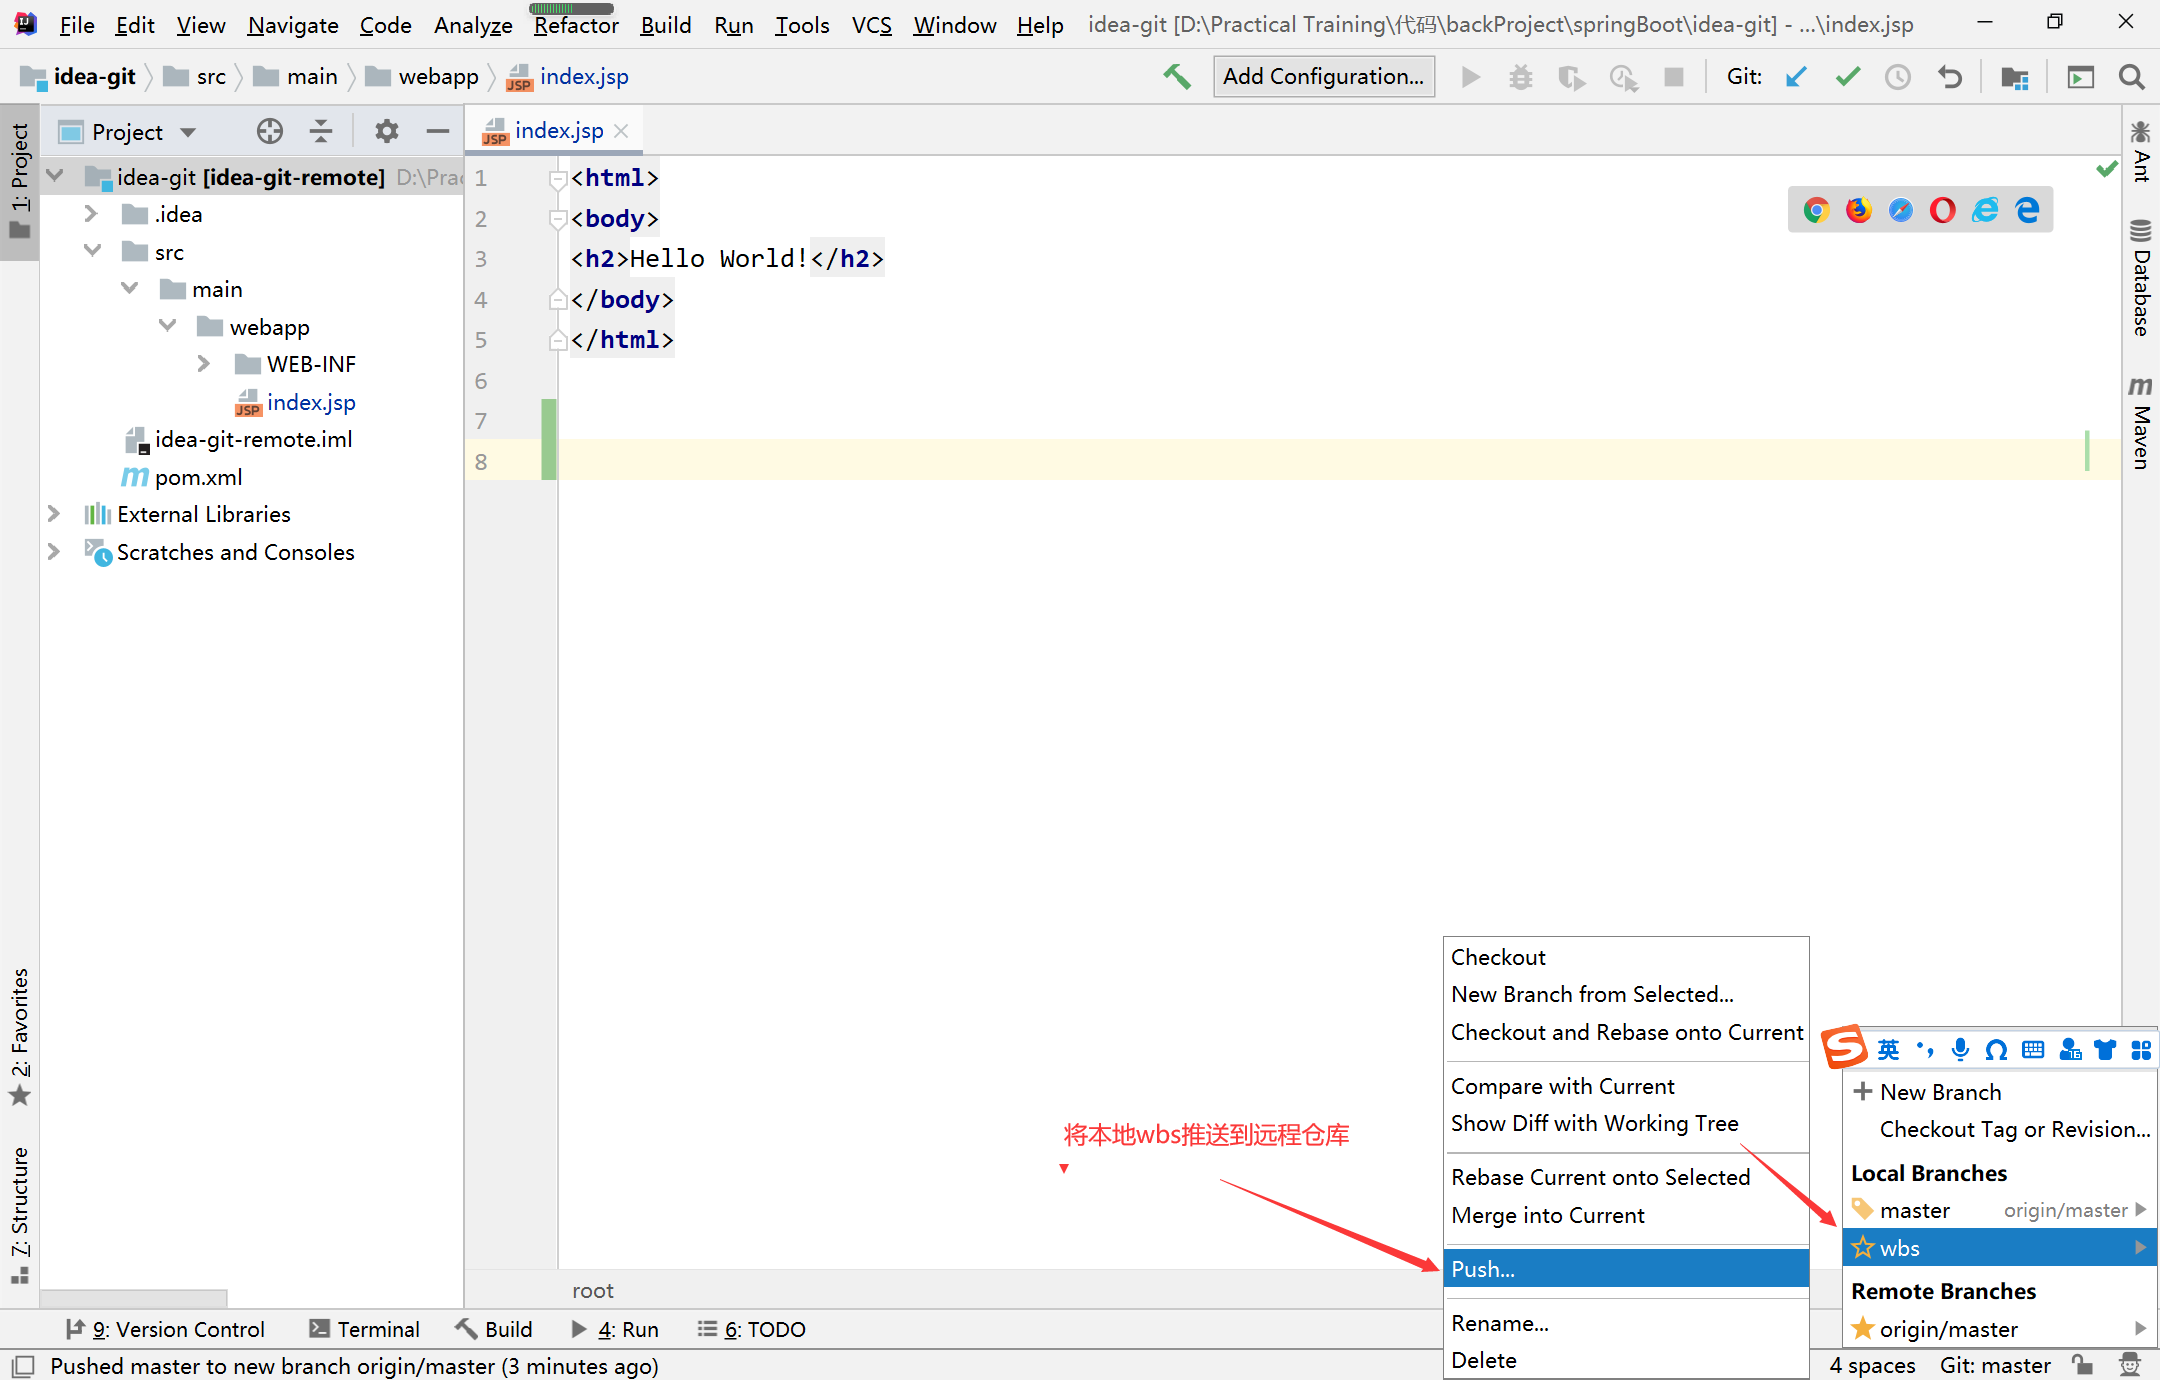Open page in Safari browser icon
Viewport: 2160px width, 1380px height.
click(1900, 210)
